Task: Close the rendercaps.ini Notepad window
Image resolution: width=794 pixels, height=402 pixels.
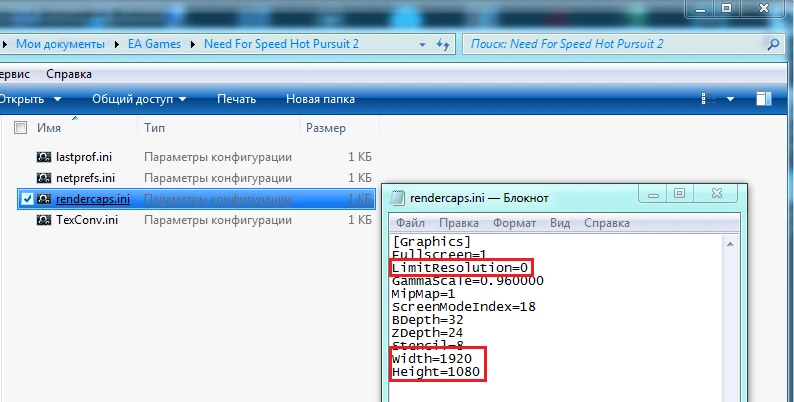Action: 717,193
